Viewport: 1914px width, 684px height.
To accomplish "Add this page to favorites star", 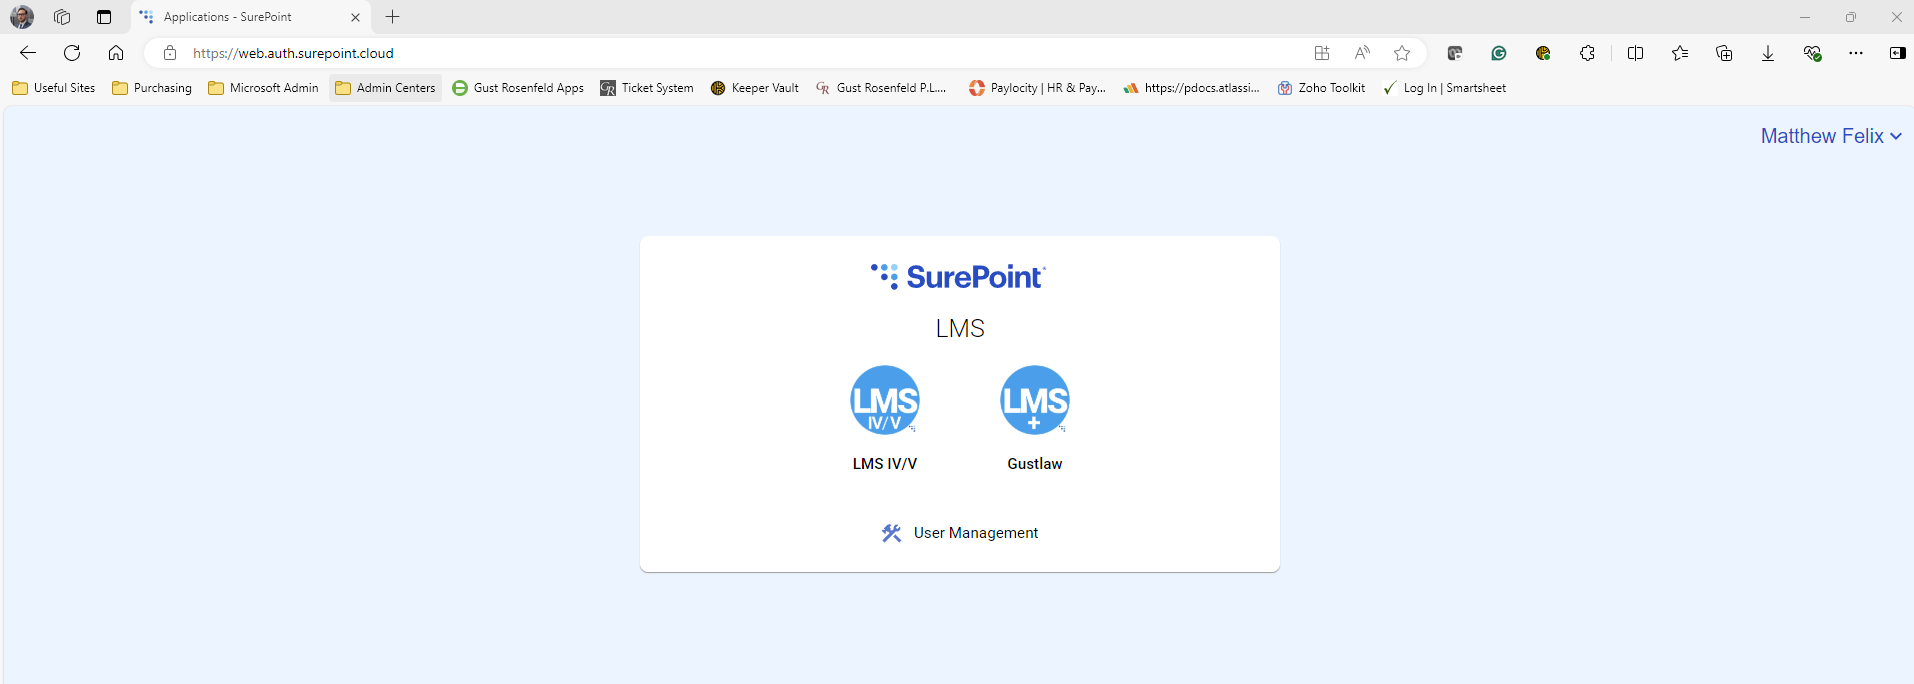I will click(1402, 53).
